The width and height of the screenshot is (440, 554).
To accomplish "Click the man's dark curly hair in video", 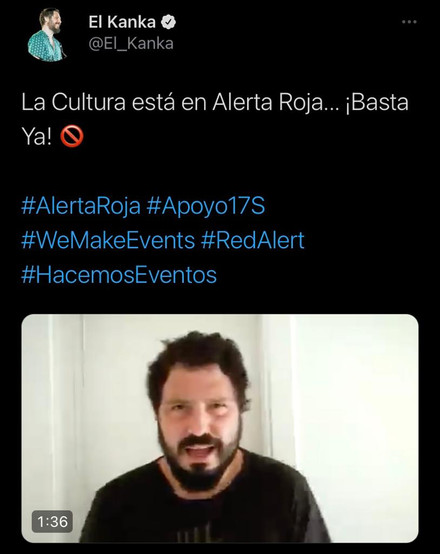I will pos(200,357).
